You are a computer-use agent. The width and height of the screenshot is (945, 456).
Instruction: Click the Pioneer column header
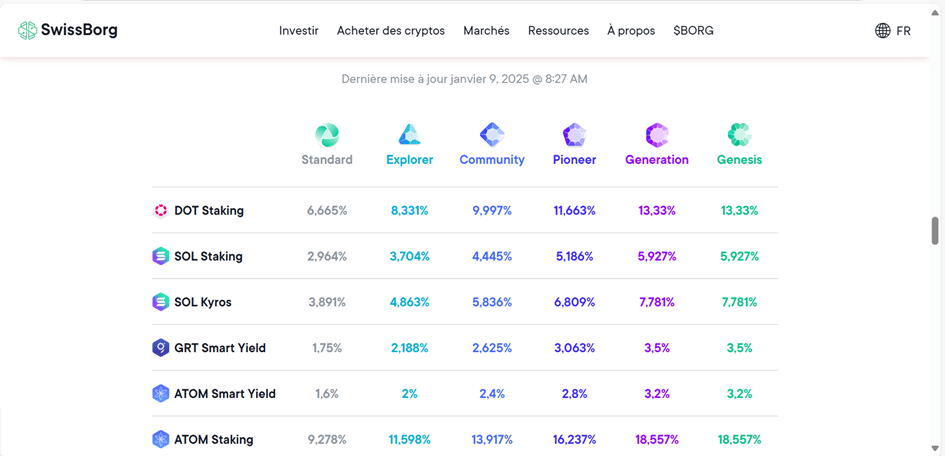point(574,160)
